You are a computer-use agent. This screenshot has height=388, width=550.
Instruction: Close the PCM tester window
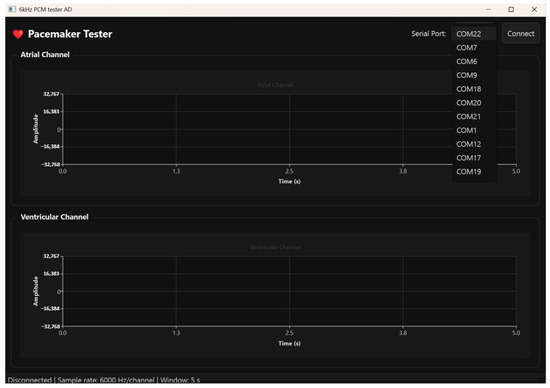tap(534, 9)
